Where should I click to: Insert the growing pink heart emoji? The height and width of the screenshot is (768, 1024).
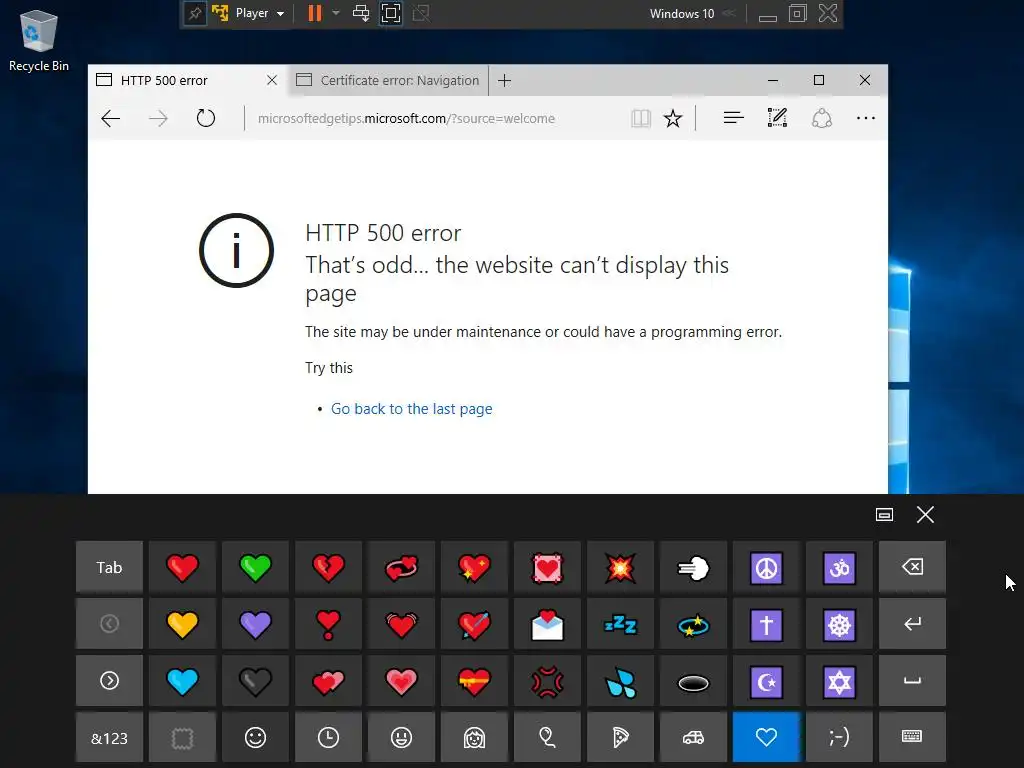tap(402, 681)
